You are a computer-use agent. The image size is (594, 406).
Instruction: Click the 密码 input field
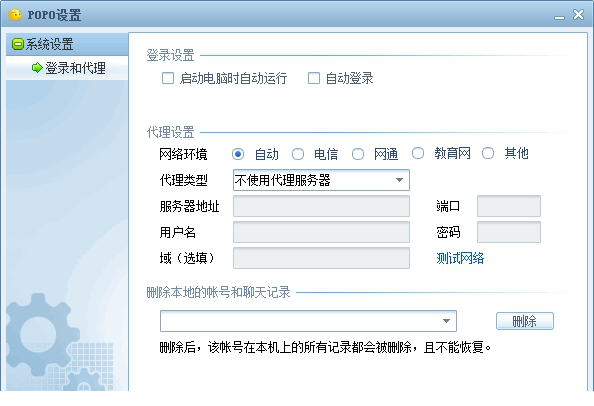(509, 232)
